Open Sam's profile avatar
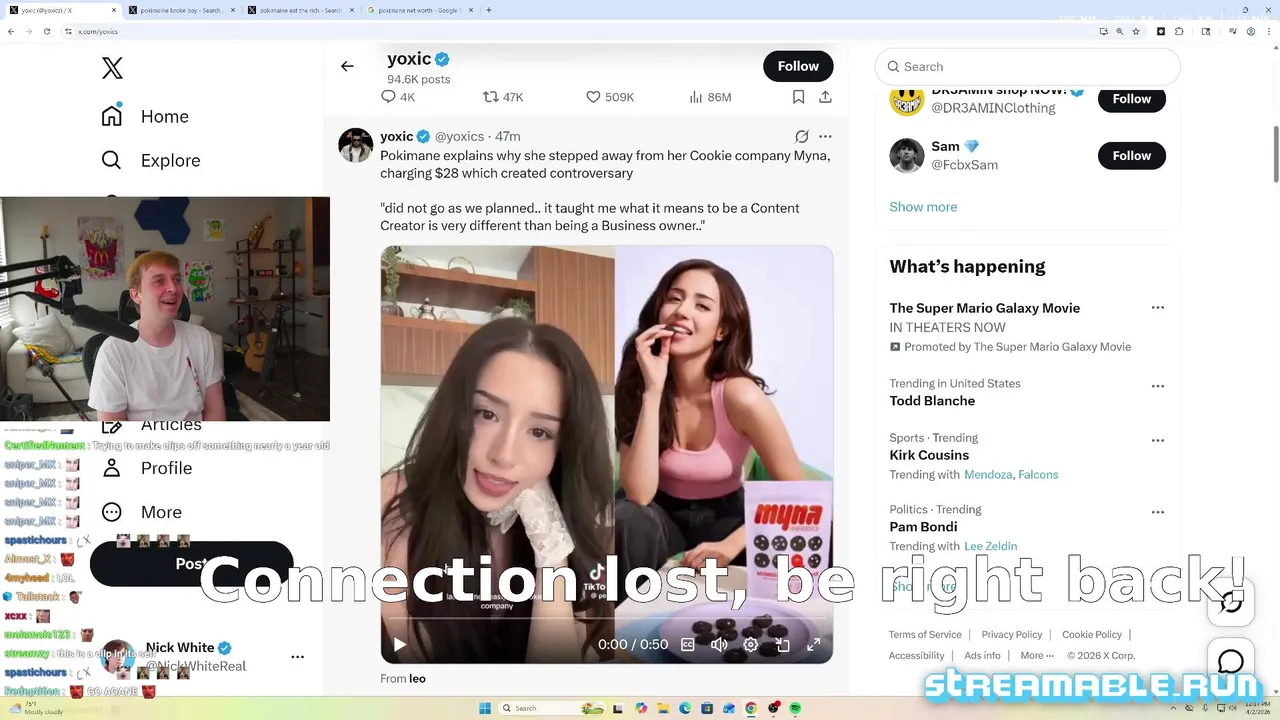This screenshot has width=1280, height=720. pos(907,155)
